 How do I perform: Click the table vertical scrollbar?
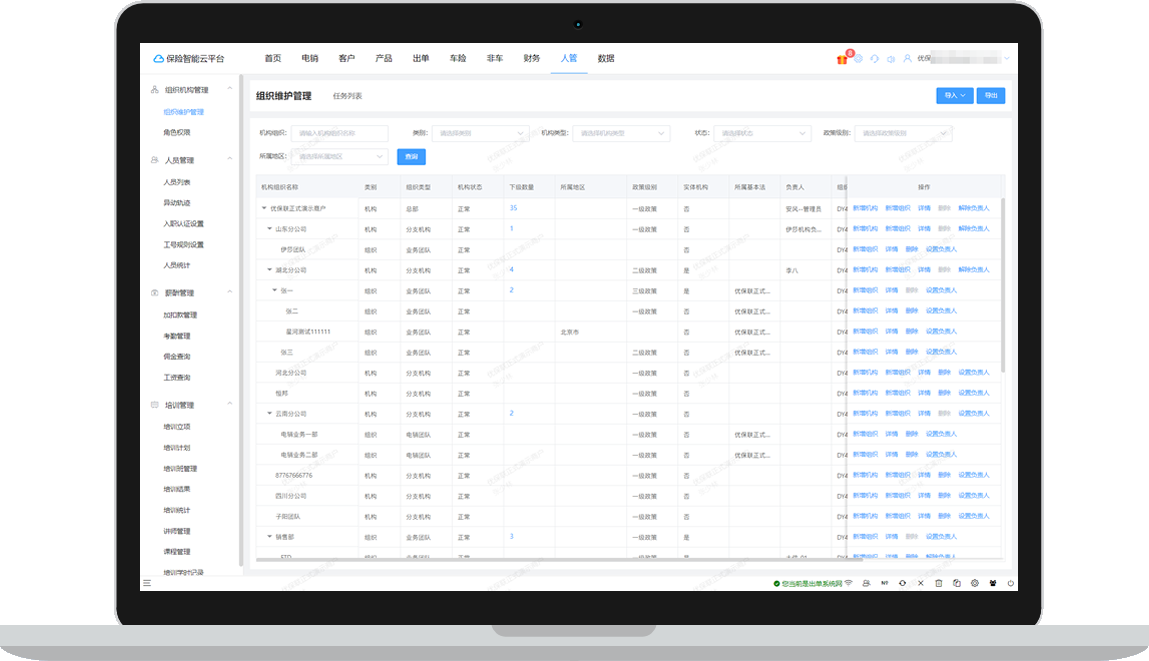(x=1002, y=284)
